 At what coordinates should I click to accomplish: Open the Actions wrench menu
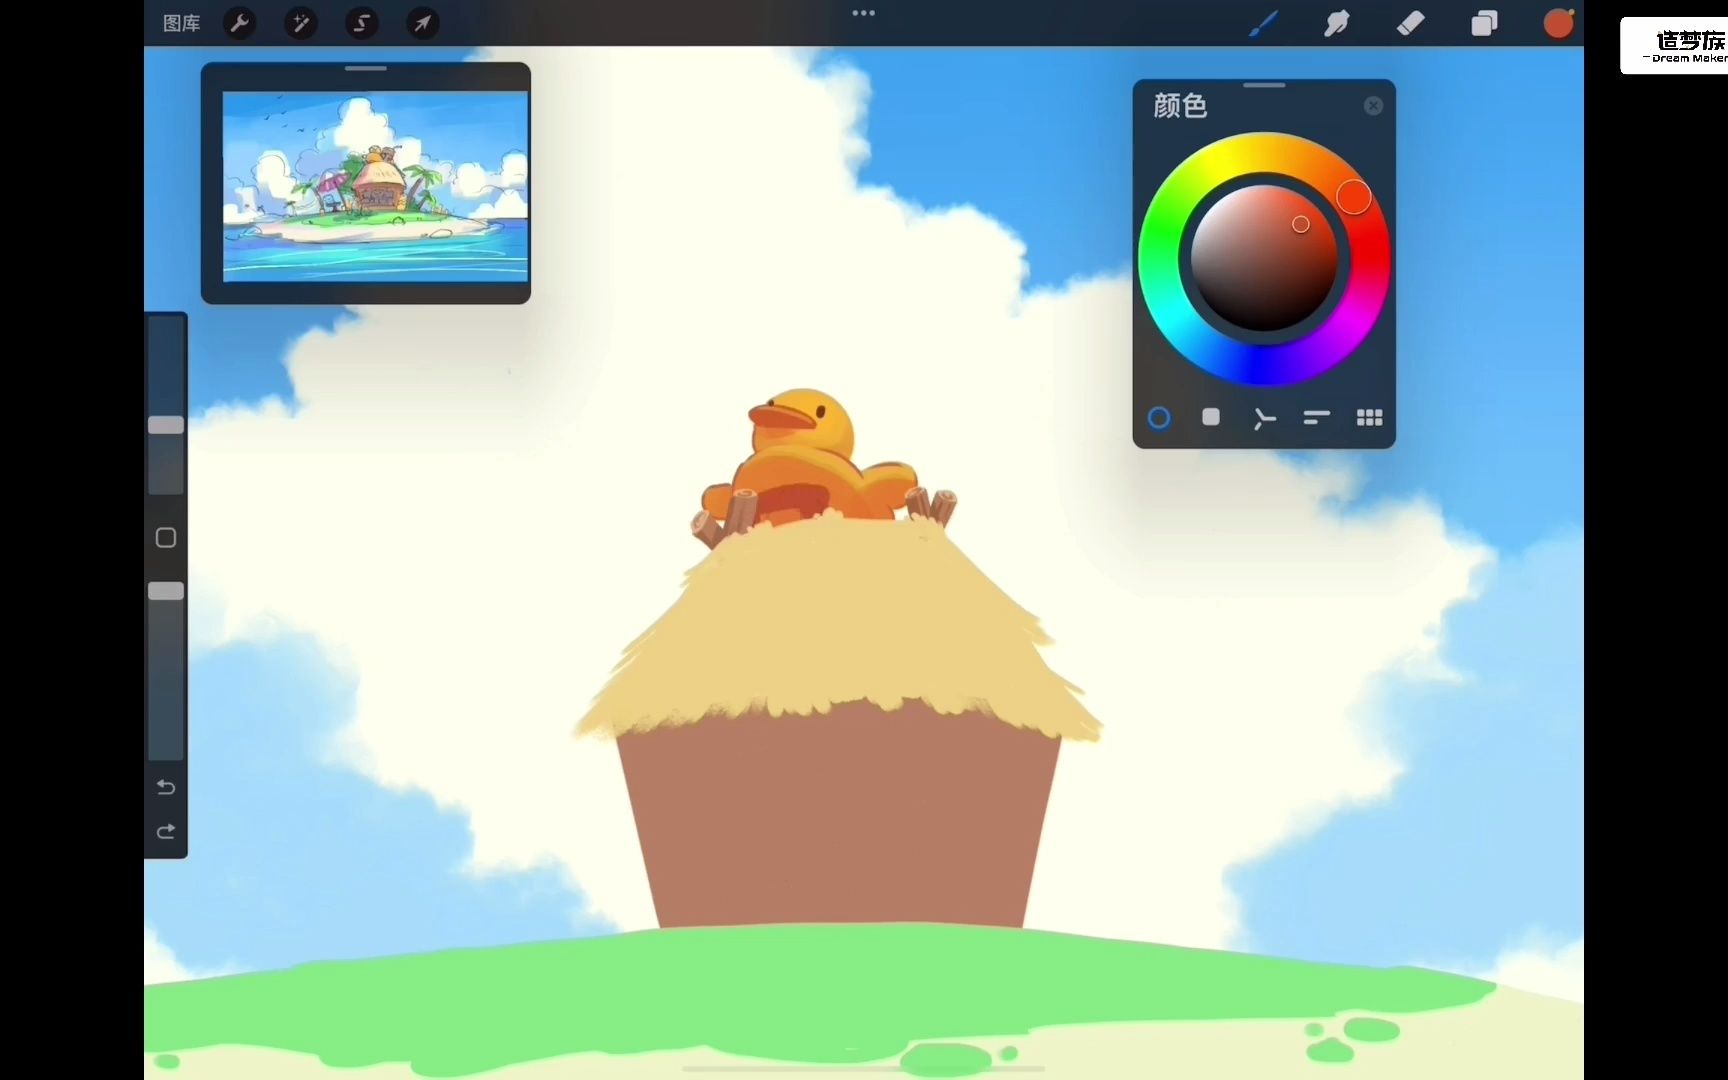(x=240, y=23)
